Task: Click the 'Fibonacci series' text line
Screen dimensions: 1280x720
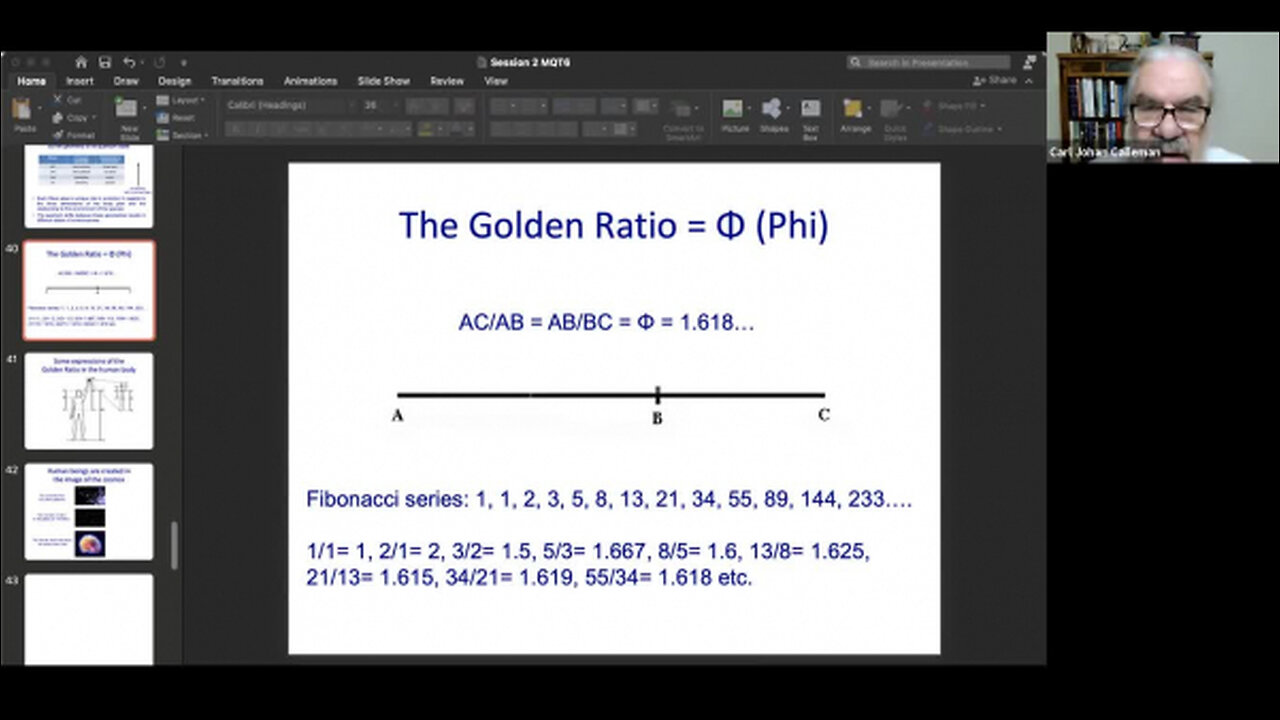Action: (609, 499)
